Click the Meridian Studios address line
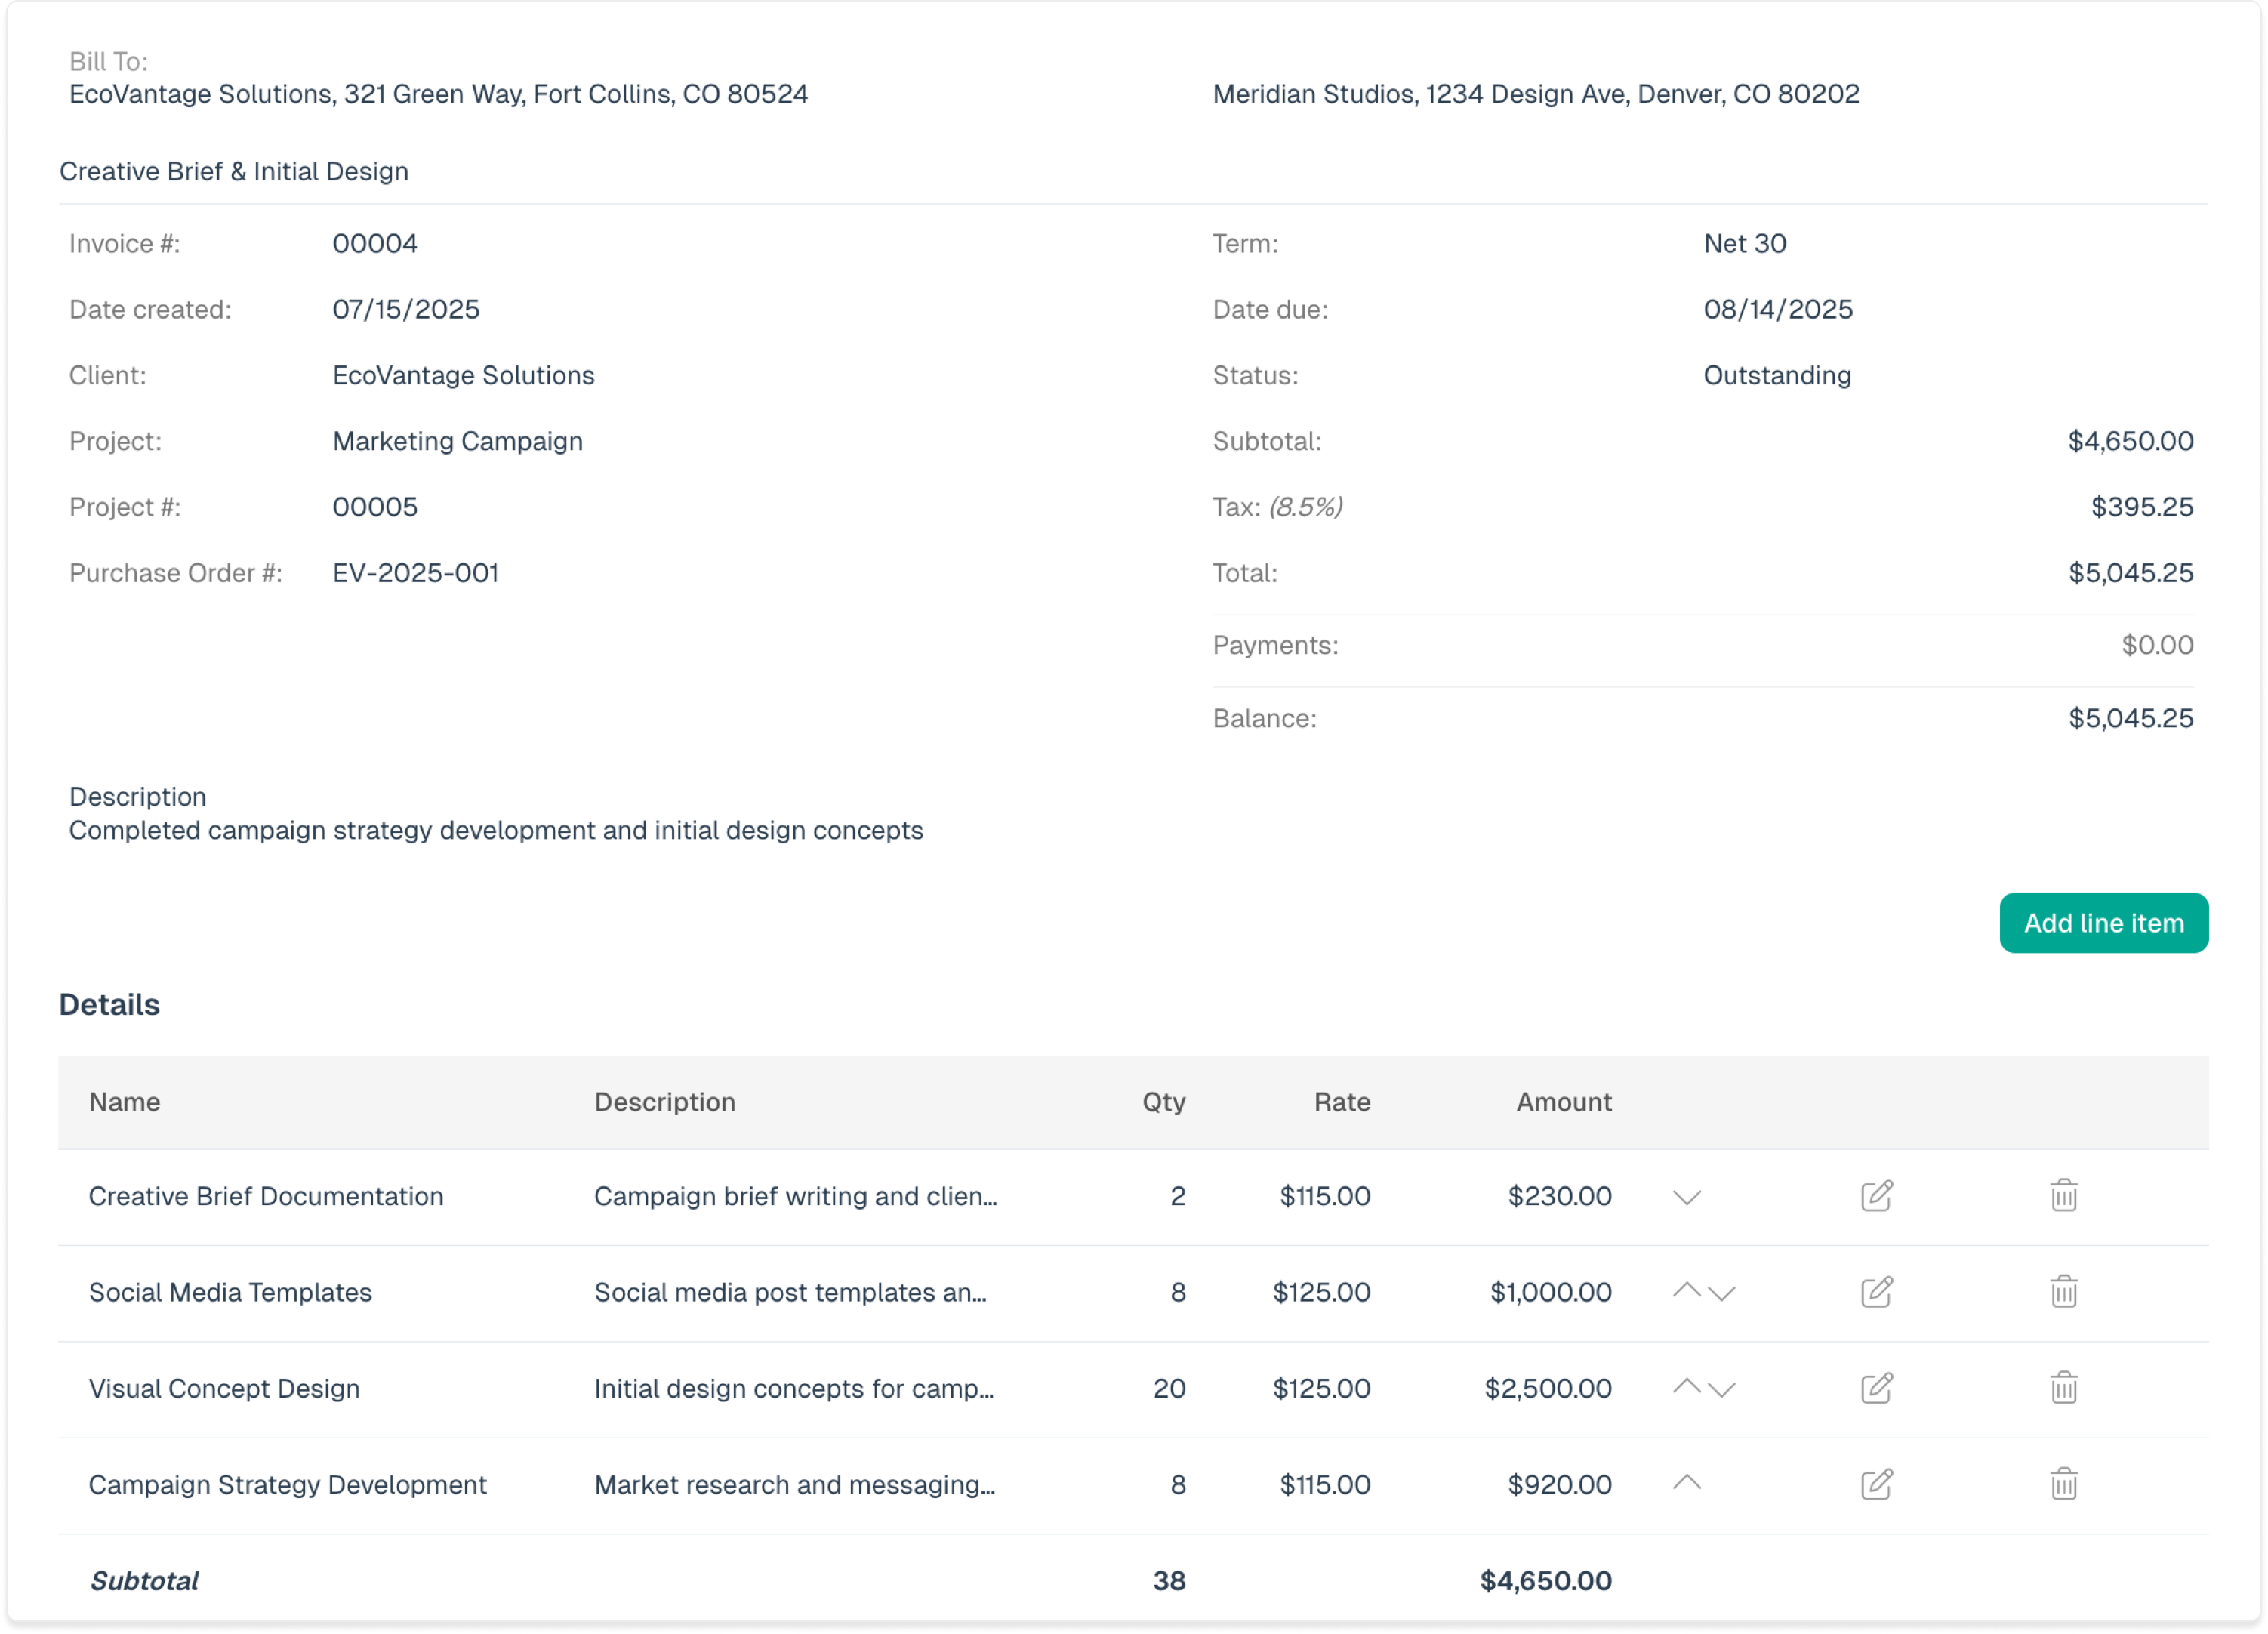The width and height of the screenshot is (2268, 1634). tap(1536, 94)
